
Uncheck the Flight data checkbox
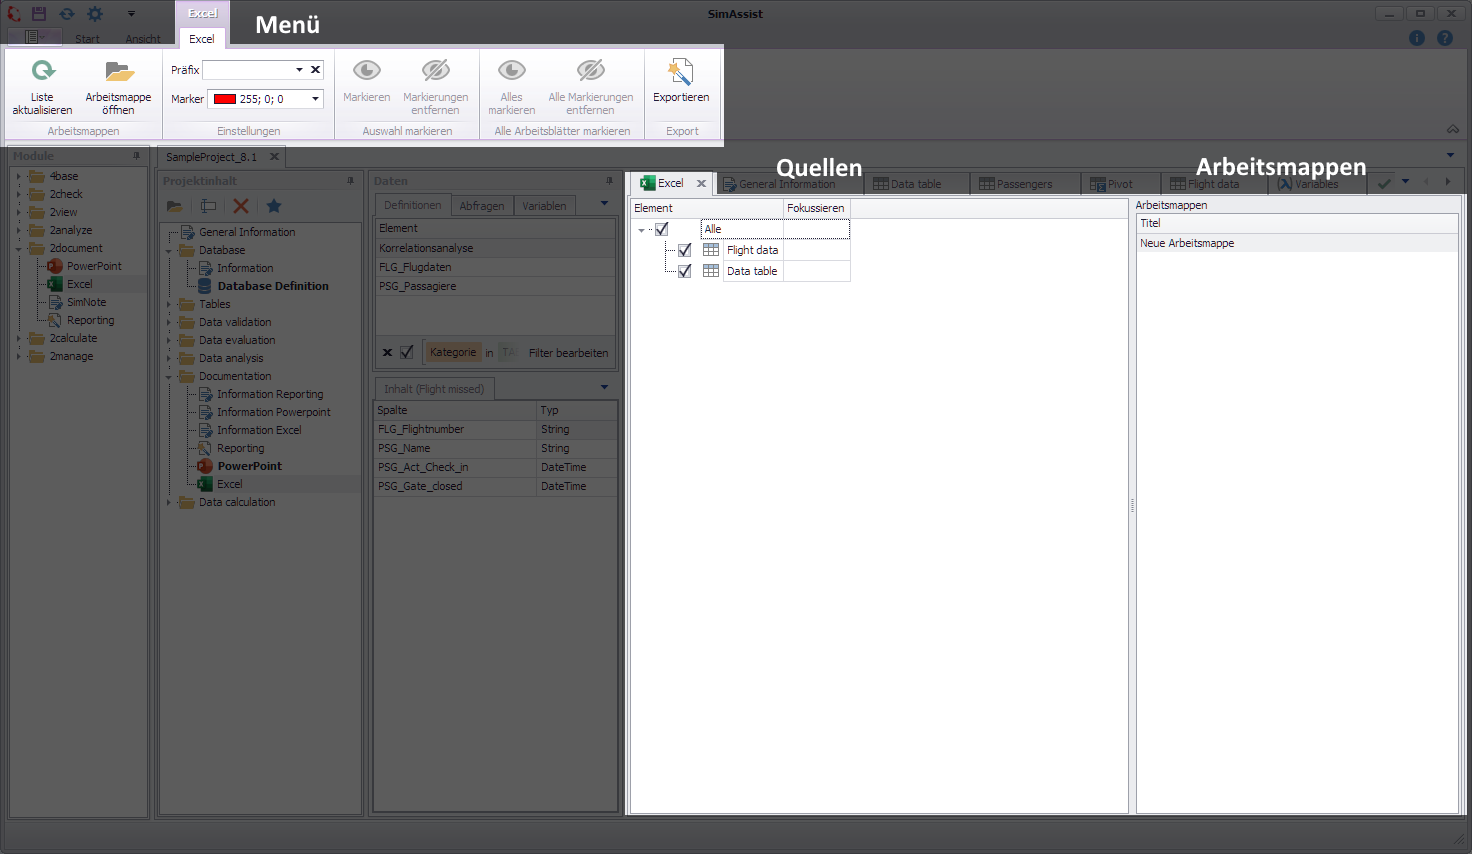click(685, 250)
